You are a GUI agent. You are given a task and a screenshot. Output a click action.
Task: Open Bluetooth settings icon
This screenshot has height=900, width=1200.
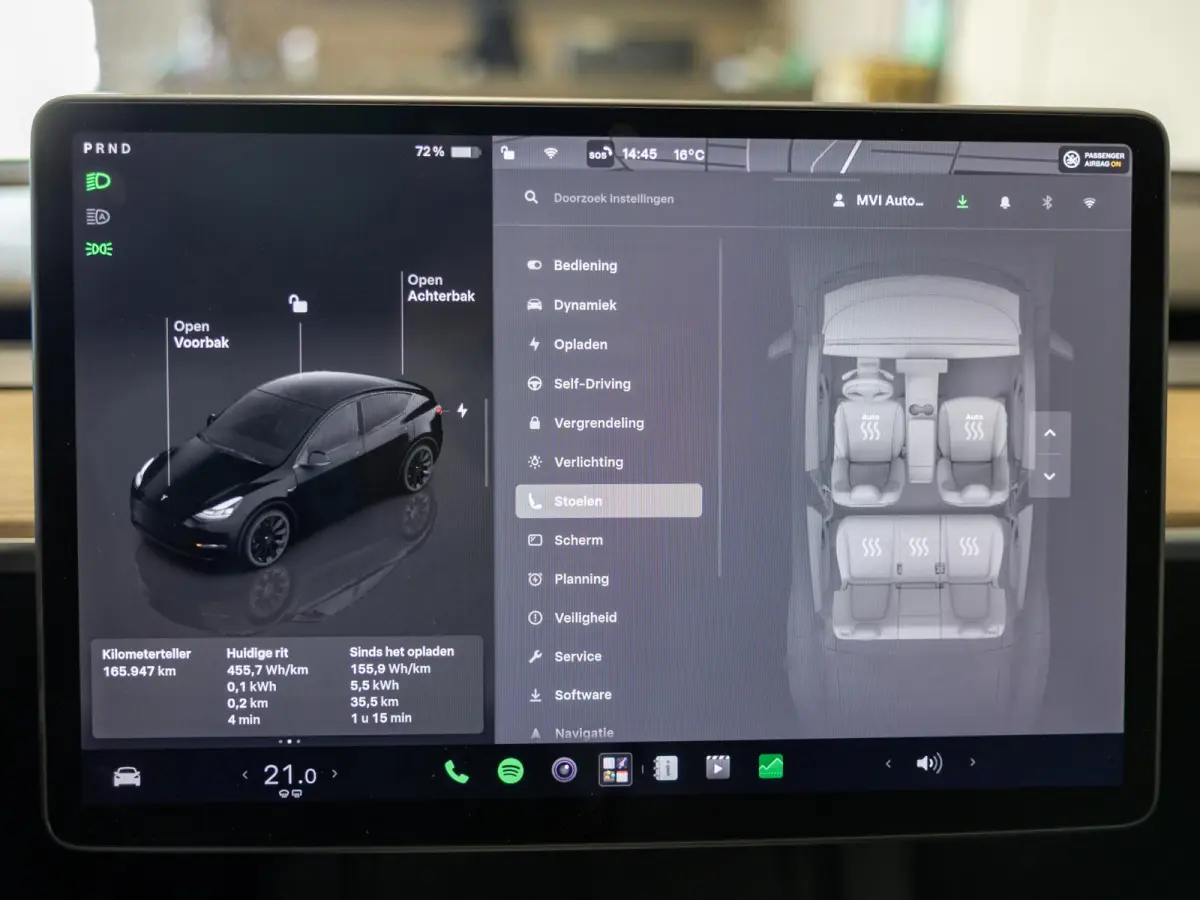pyautogui.click(x=1047, y=202)
